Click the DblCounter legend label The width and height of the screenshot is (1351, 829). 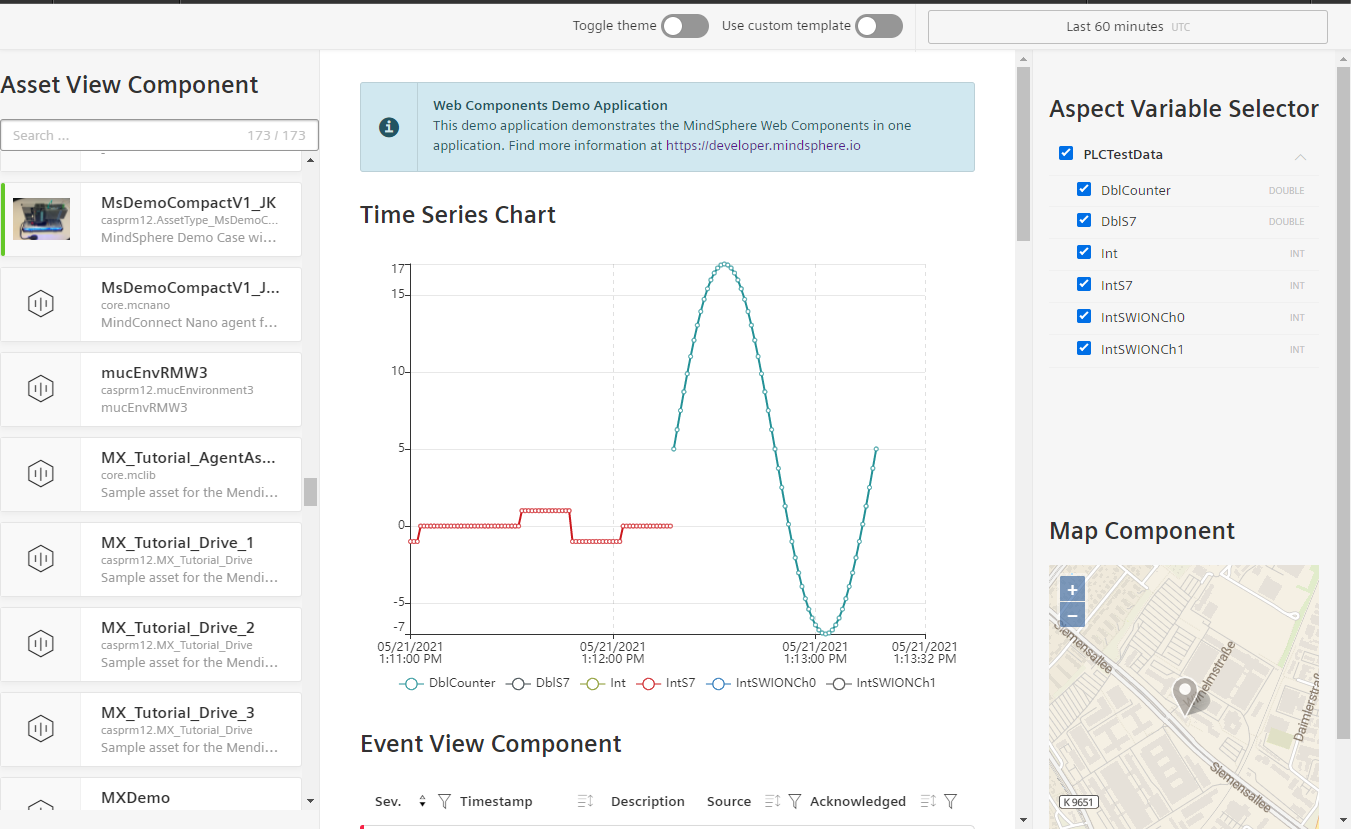coord(462,683)
